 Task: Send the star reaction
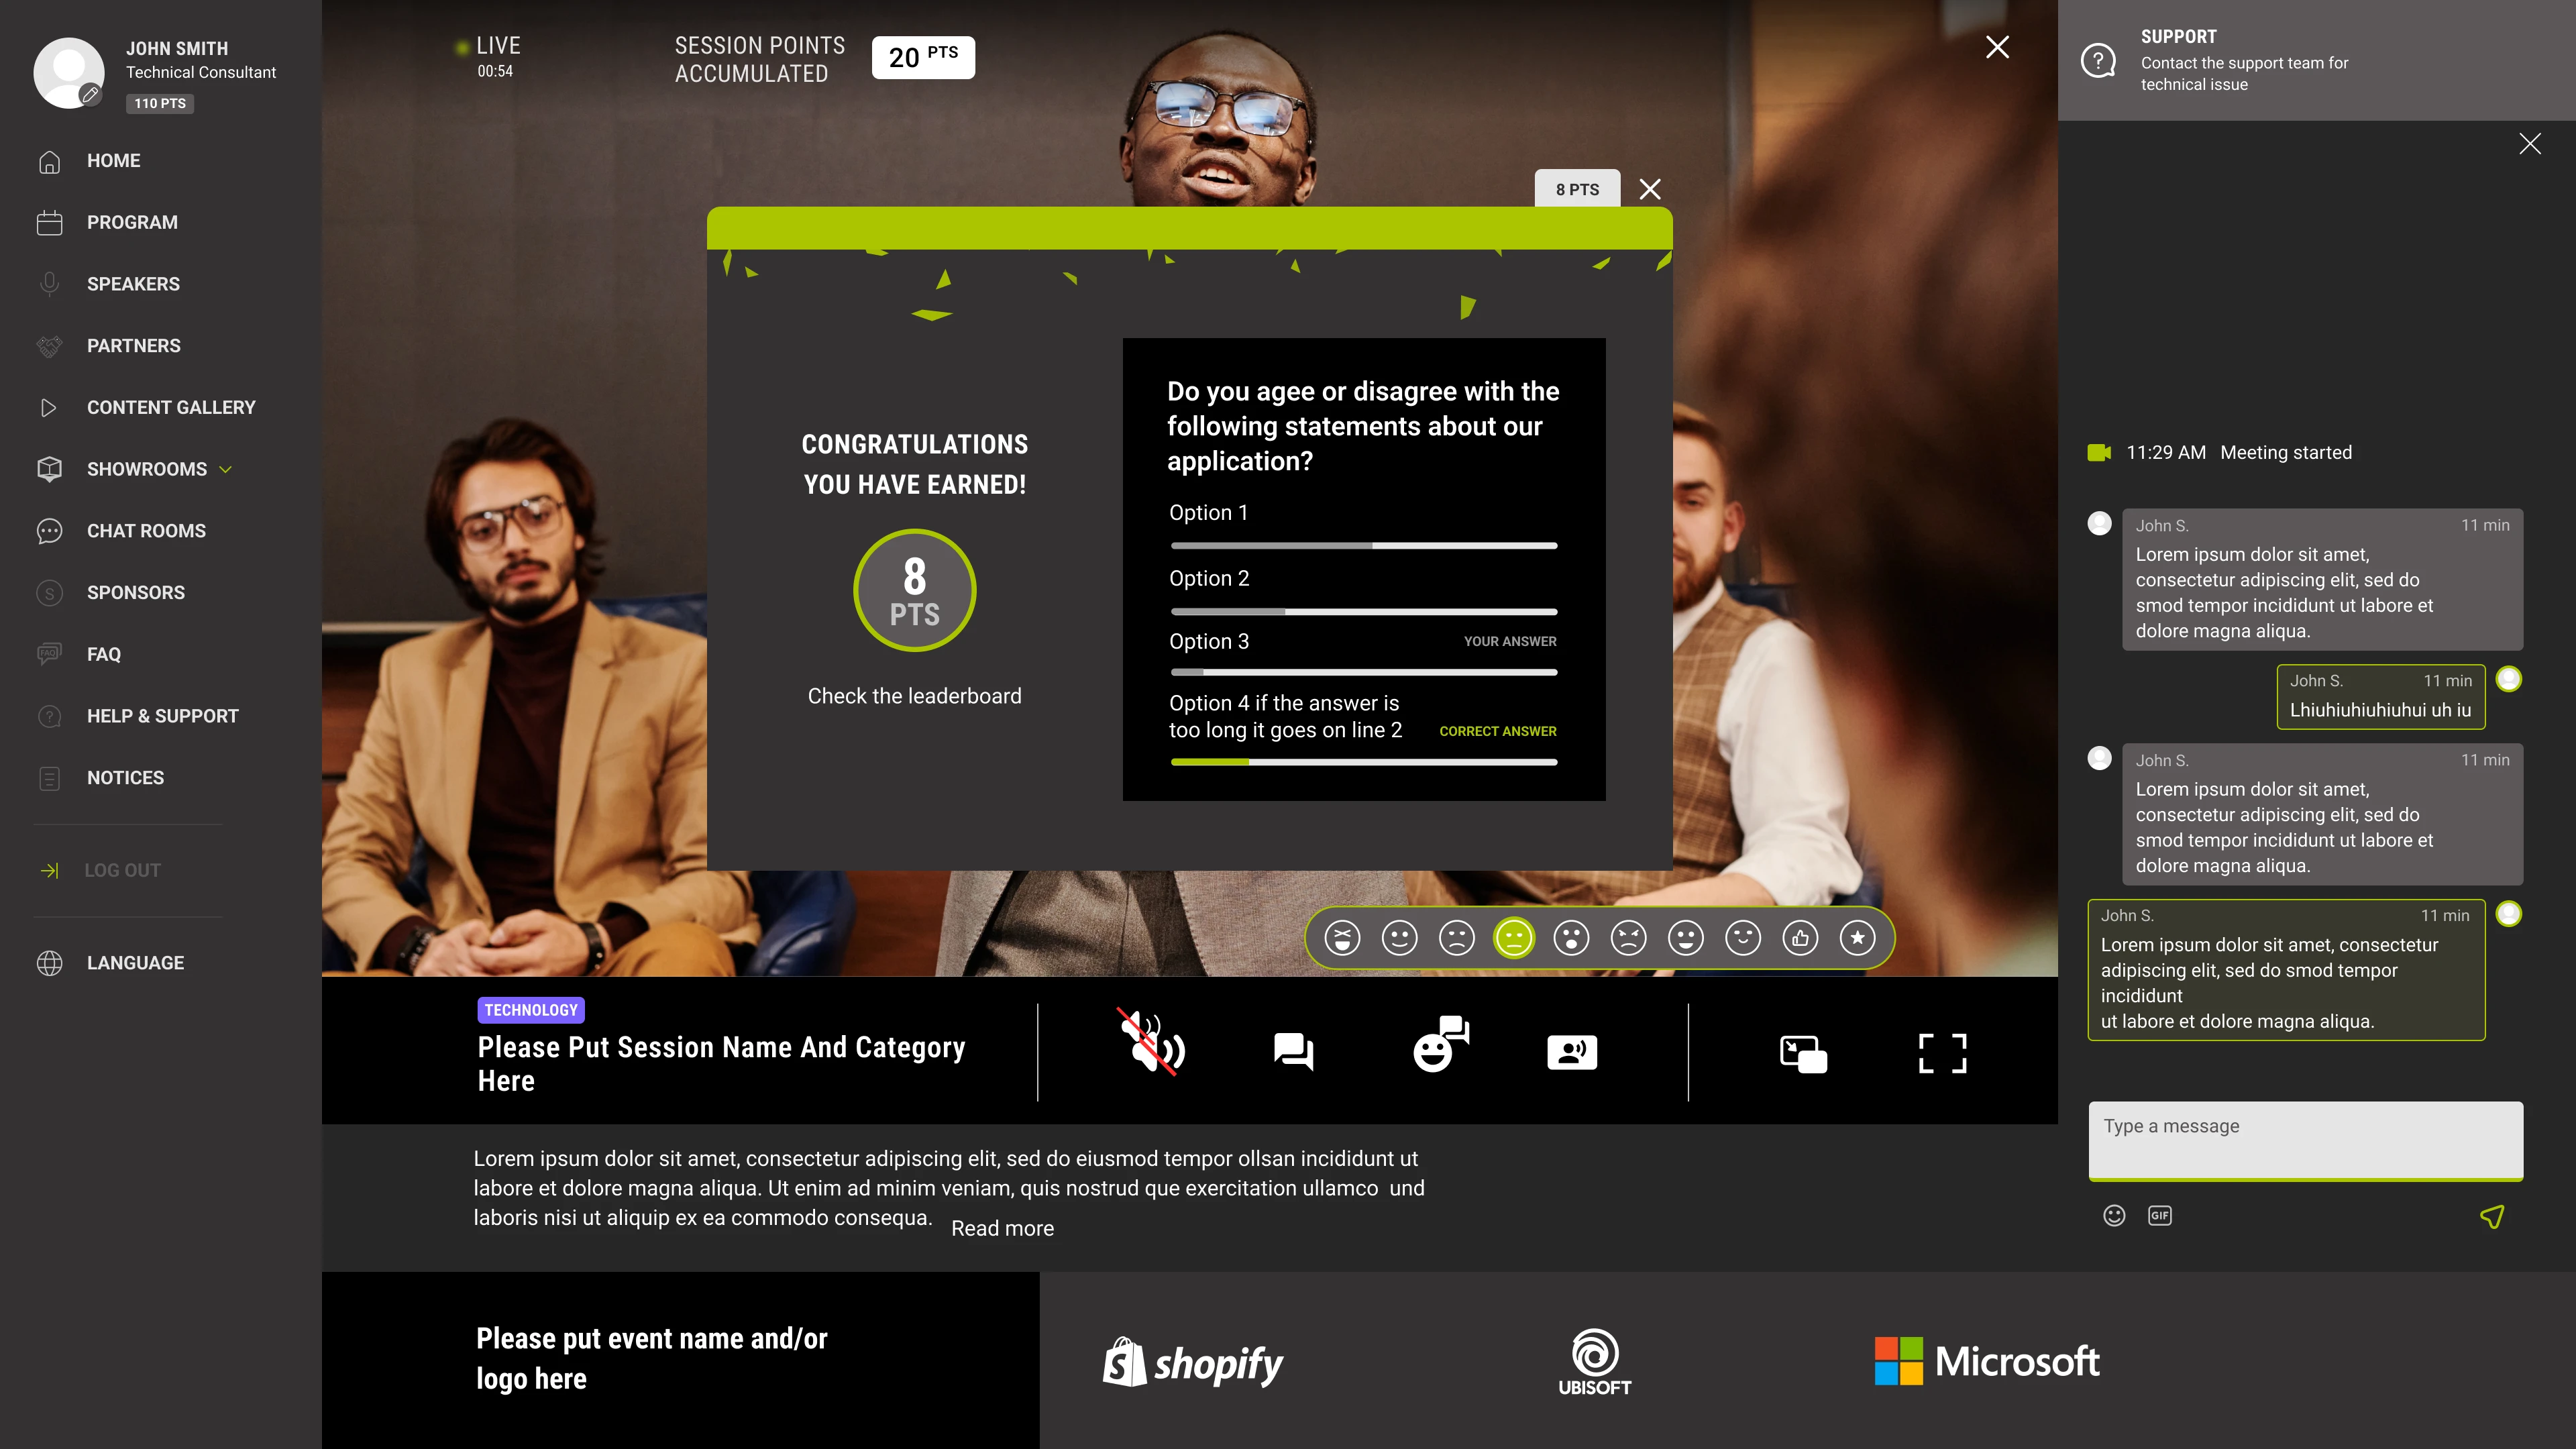(x=1858, y=938)
